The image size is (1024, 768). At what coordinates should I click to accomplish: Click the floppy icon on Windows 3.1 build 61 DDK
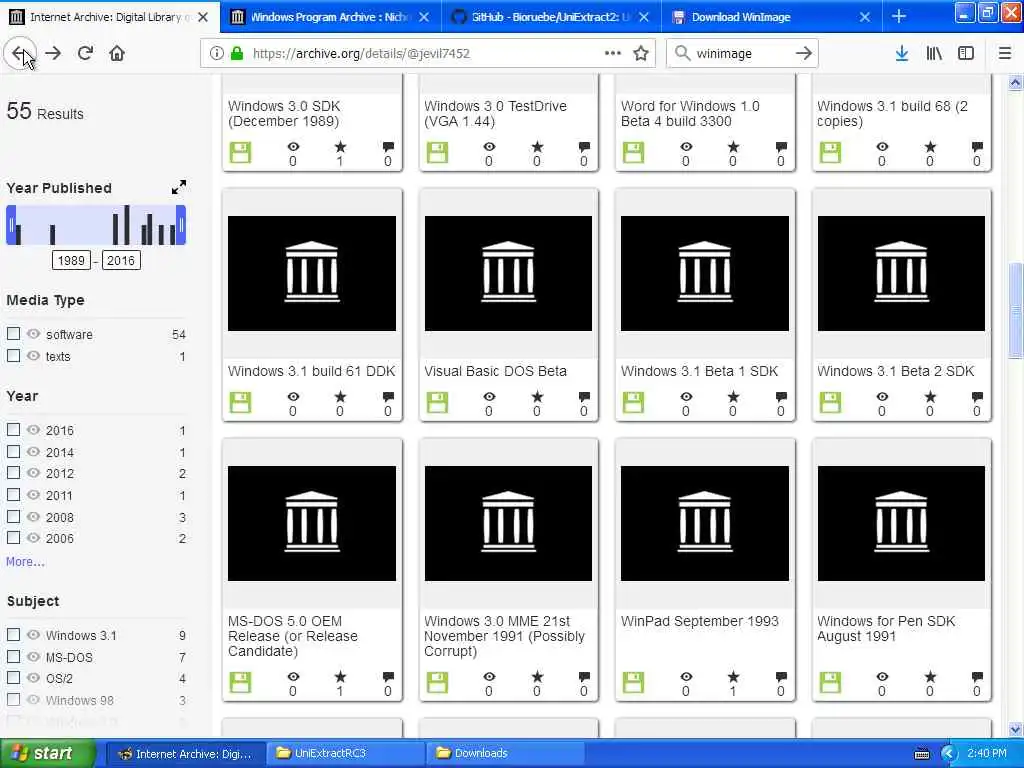click(240, 402)
